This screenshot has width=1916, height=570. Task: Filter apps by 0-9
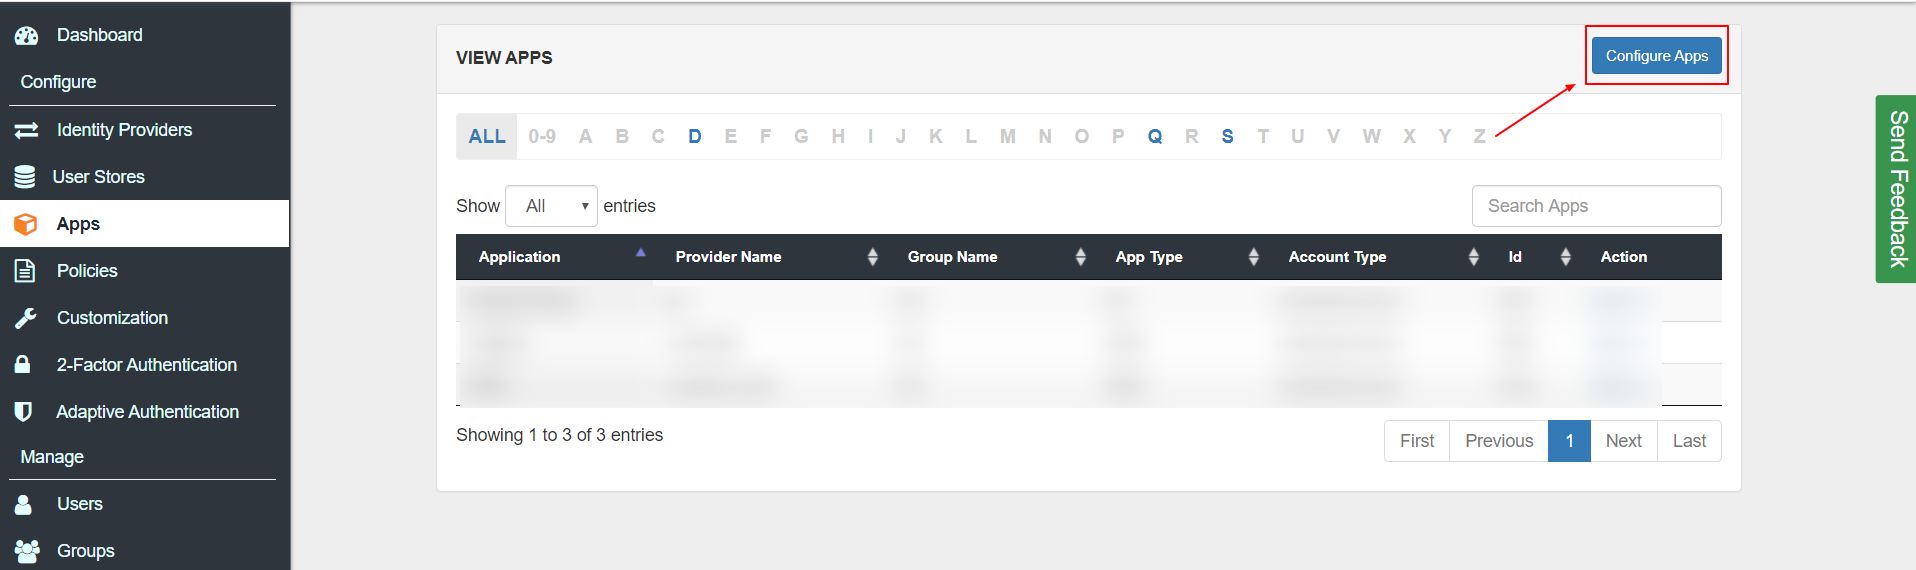(542, 136)
